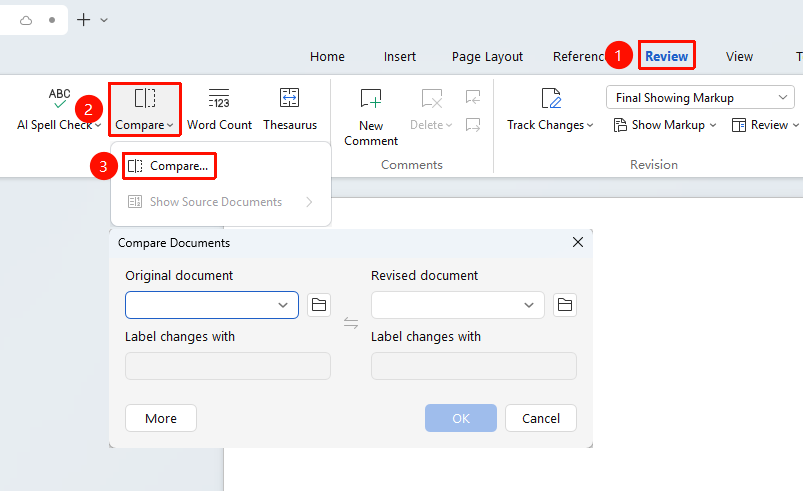The width and height of the screenshot is (803, 491).
Task: Open the Final Showing Markup dropdown
Action: tap(700, 97)
